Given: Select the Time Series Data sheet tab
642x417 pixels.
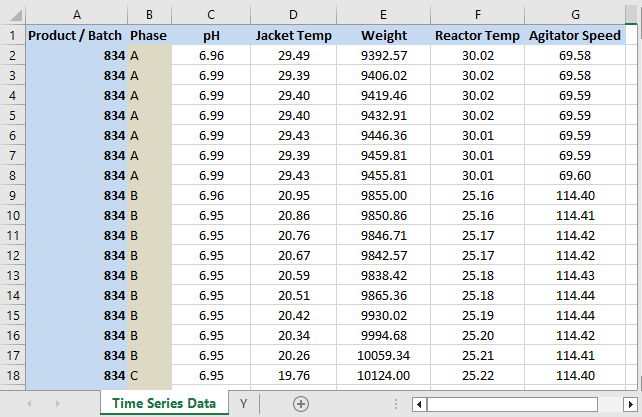Looking at the screenshot, I should [x=164, y=403].
